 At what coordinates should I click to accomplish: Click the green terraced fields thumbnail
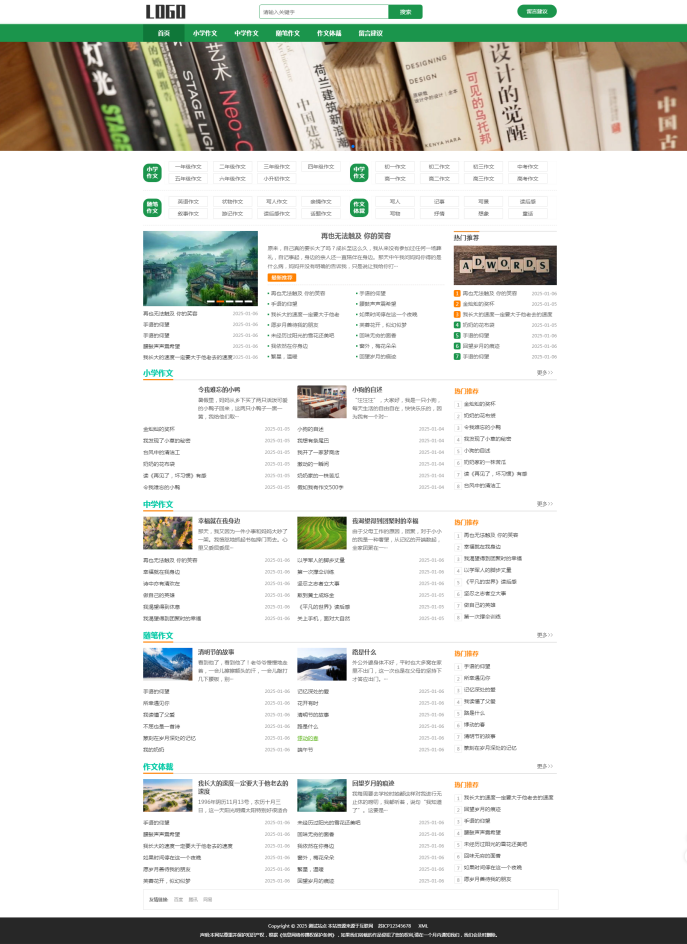(322, 533)
